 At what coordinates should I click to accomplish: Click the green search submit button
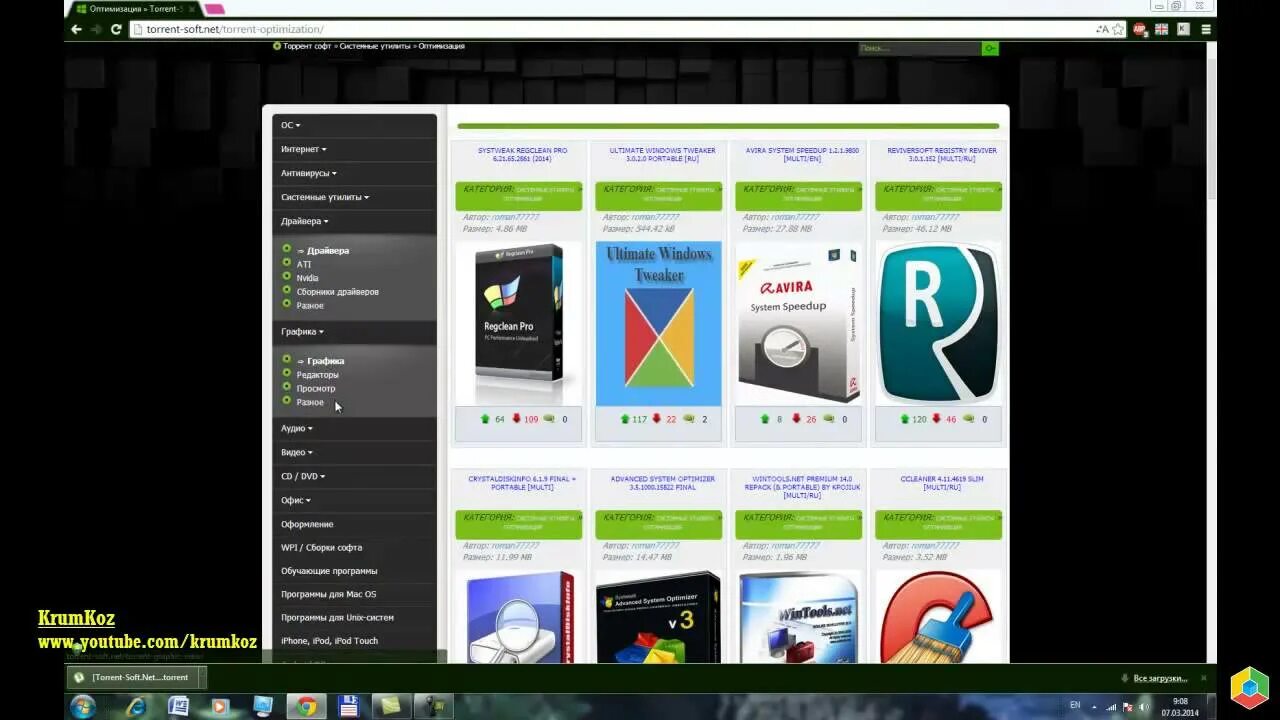point(990,48)
